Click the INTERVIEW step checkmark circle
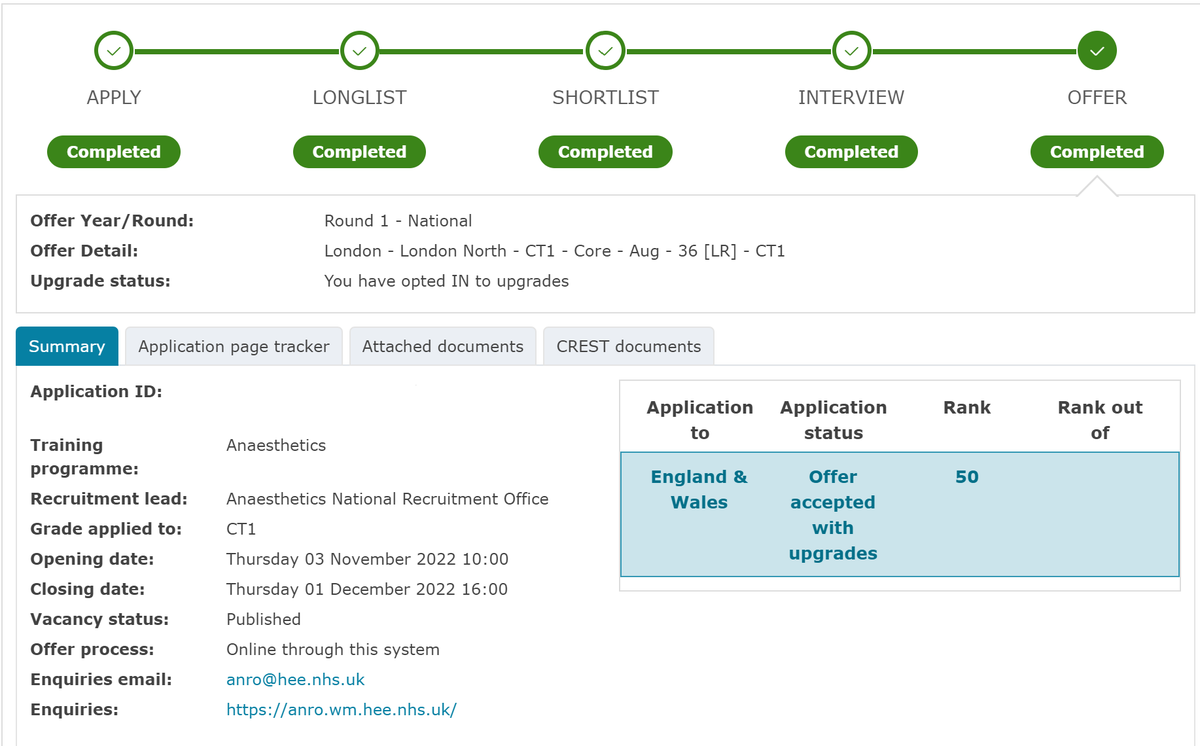1200x746 pixels. 851,50
